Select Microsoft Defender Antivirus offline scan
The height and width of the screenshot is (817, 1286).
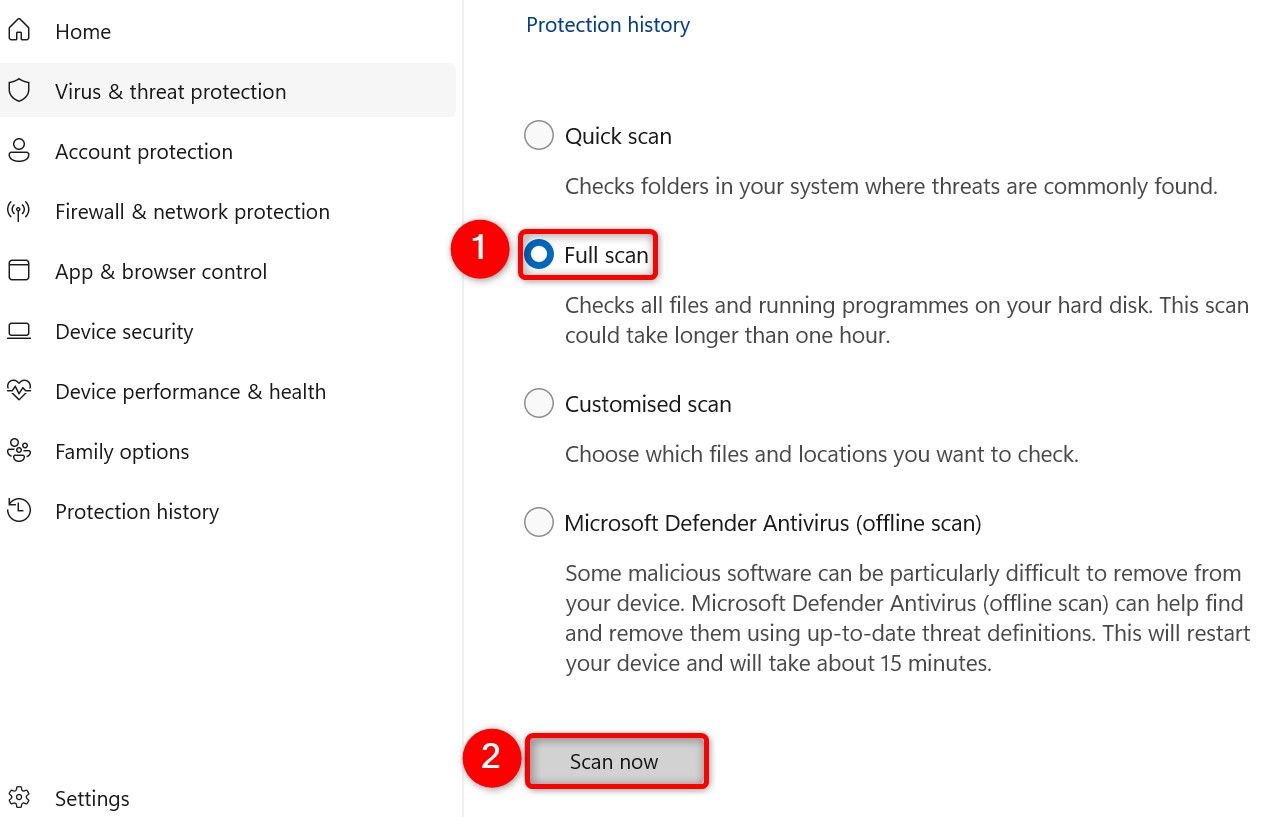tap(539, 522)
